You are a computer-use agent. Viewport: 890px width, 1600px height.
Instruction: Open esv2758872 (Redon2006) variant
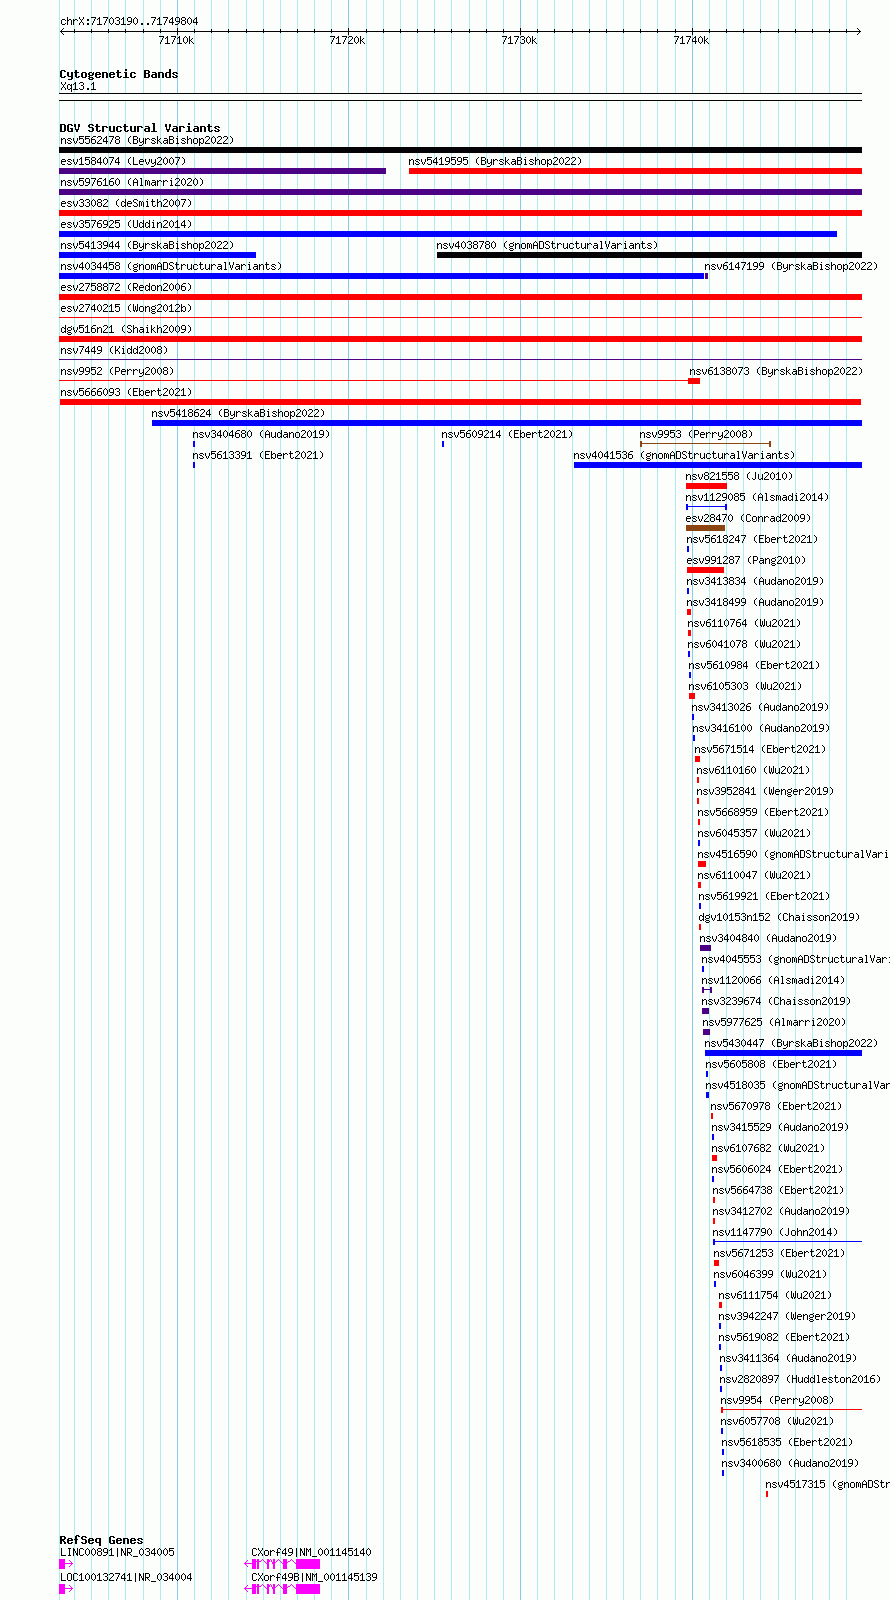[x=126, y=287]
